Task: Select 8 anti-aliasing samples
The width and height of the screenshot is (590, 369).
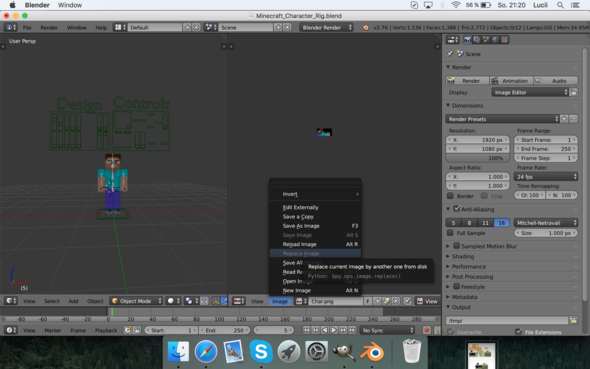Action: [x=469, y=223]
